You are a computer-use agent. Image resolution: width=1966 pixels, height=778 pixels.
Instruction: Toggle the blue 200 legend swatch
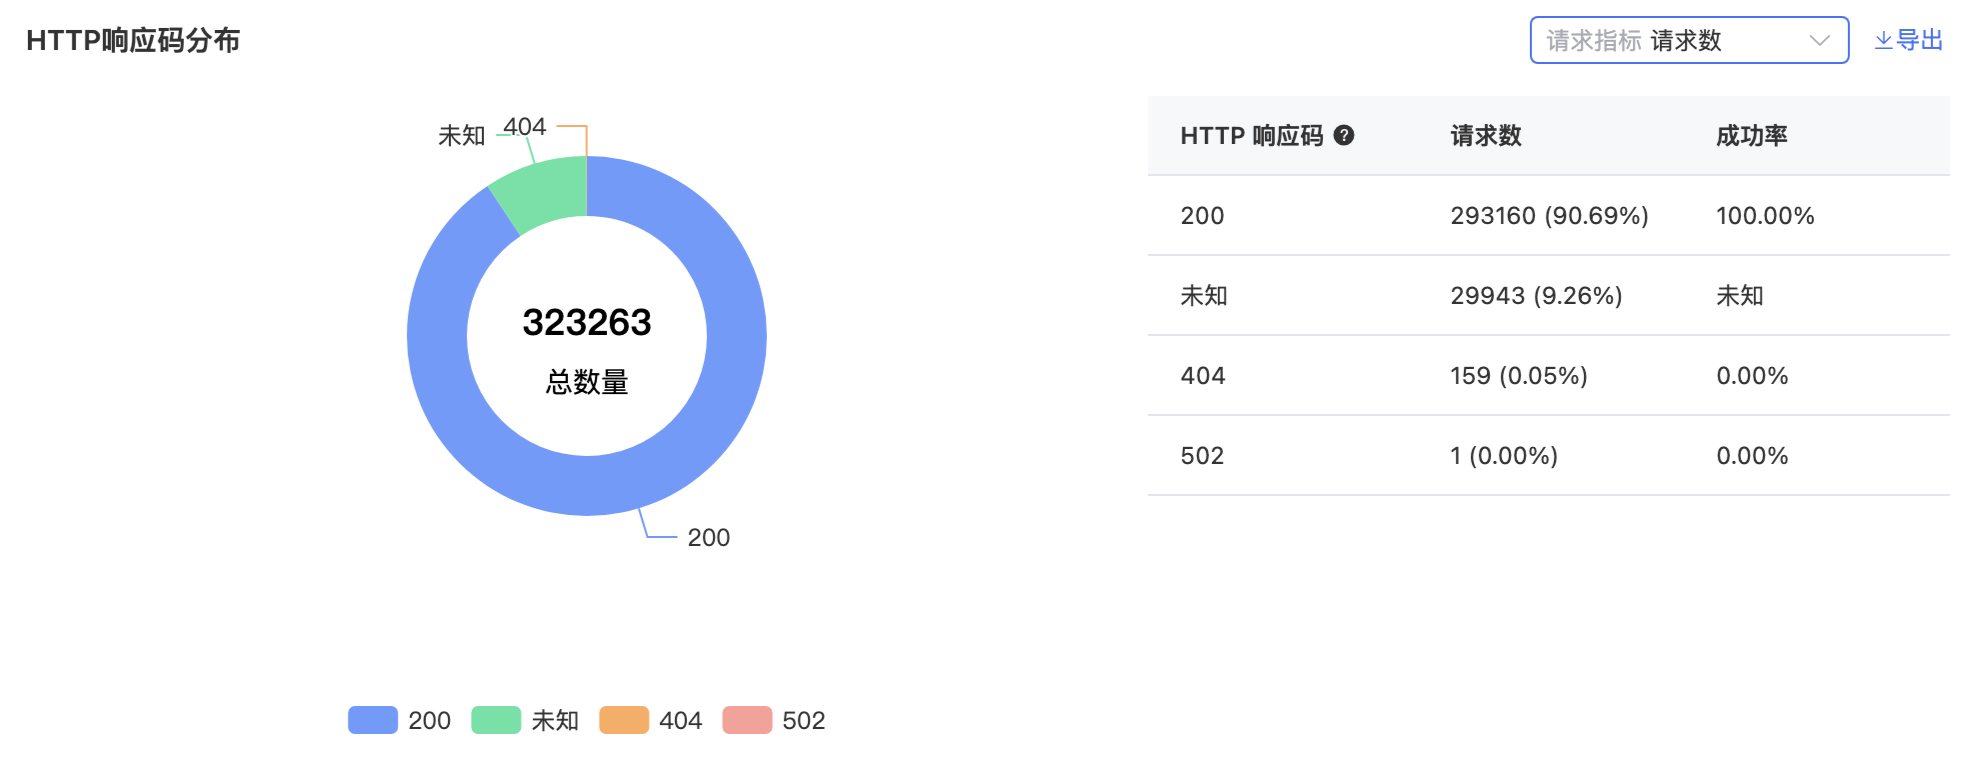click(373, 720)
